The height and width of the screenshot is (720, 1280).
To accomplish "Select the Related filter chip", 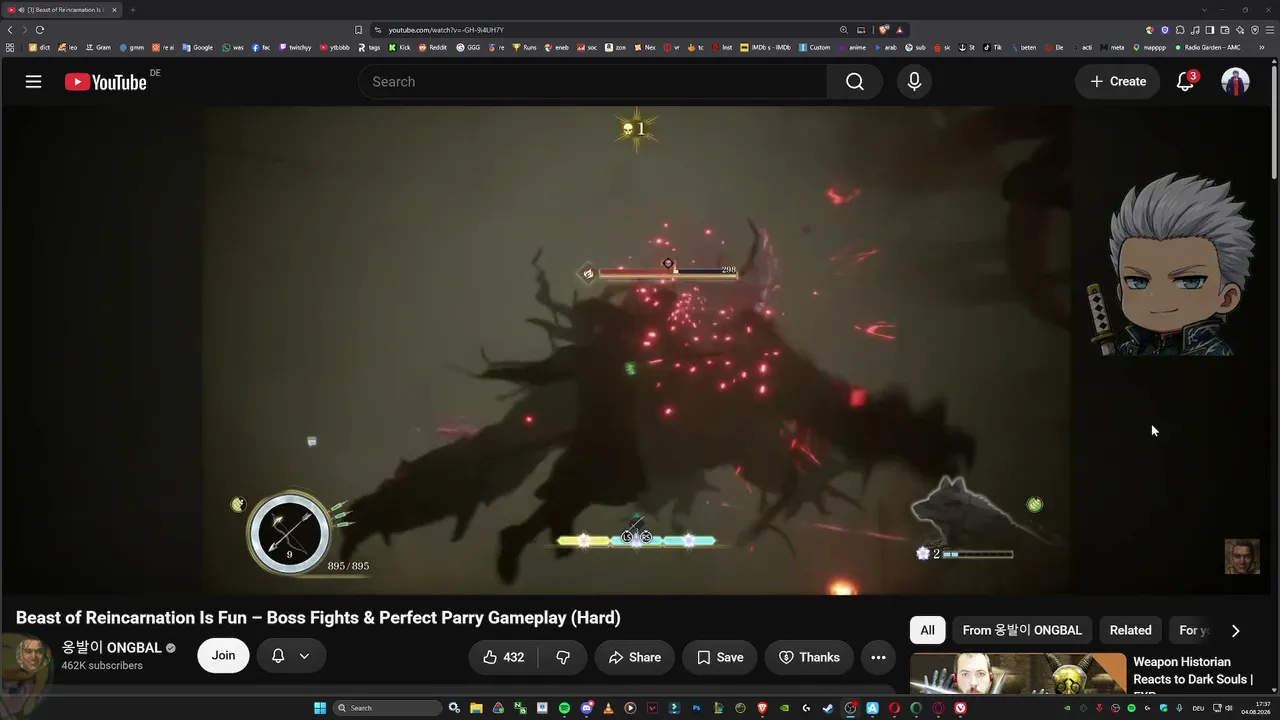I will pyautogui.click(x=1130, y=630).
